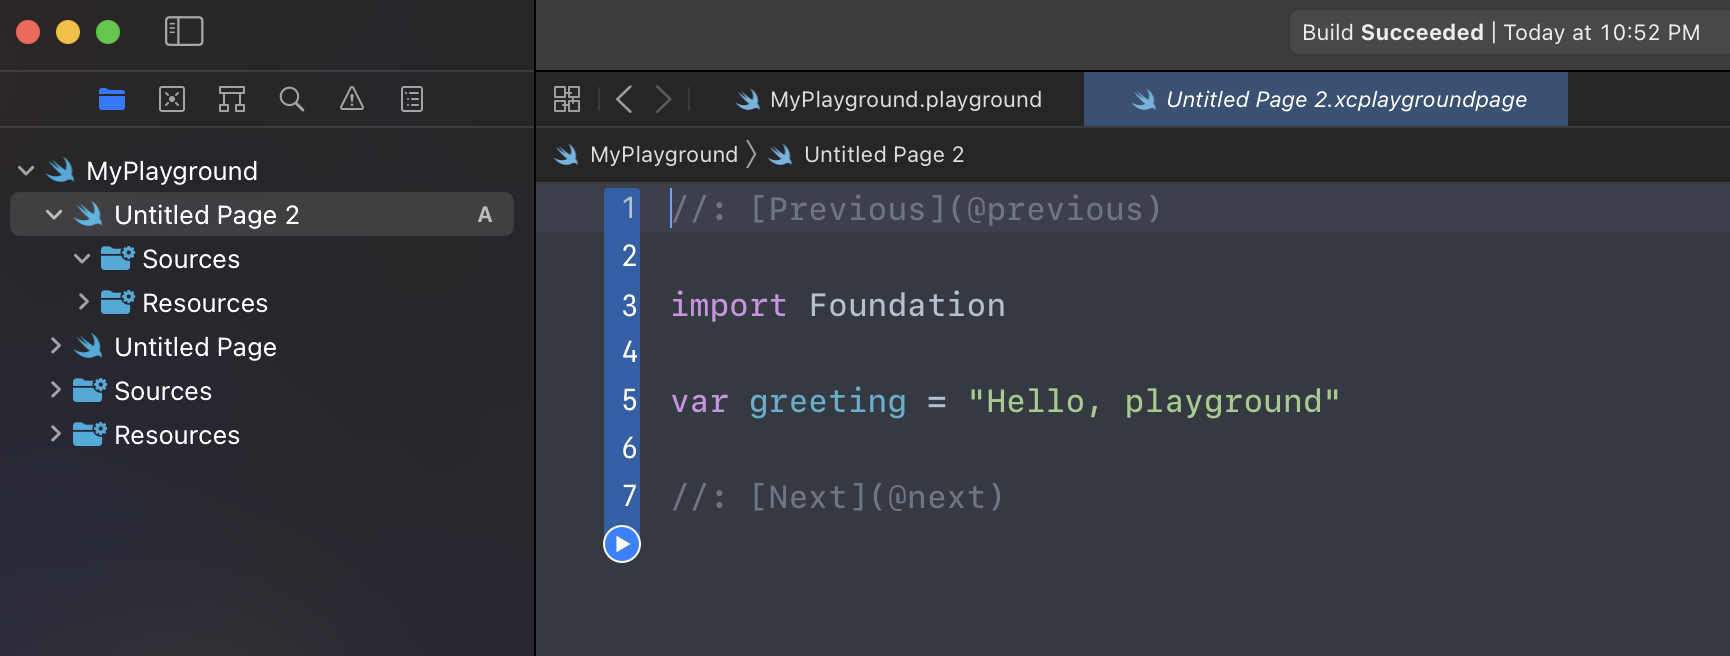Go forward in editor history
This screenshot has height=656, width=1730.
[x=663, y=99]
